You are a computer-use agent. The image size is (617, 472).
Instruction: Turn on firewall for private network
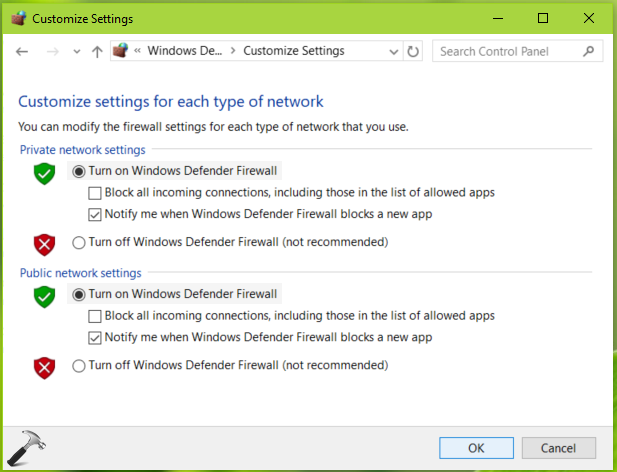pyautogui.click(x=175, y=171)
